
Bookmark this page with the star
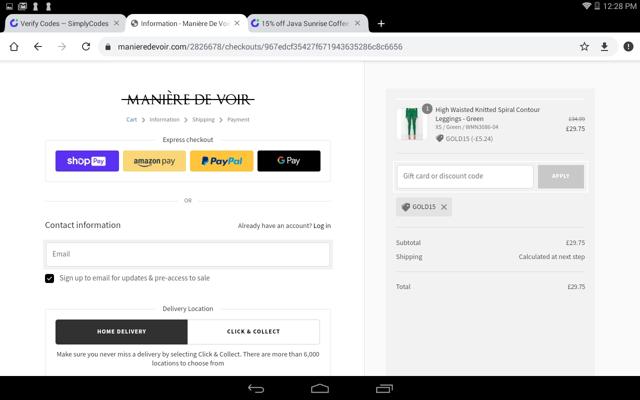pos(584,47)
